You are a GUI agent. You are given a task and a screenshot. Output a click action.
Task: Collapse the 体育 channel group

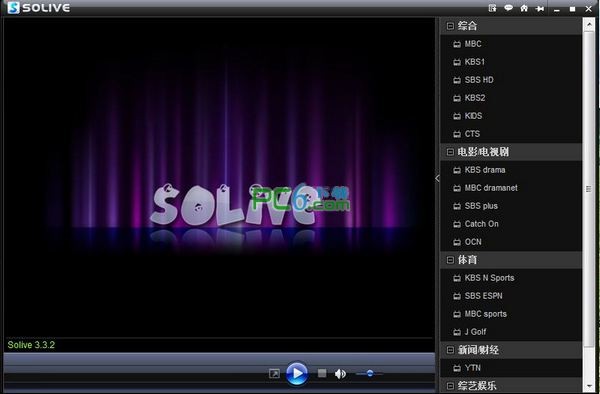point(450,260)
